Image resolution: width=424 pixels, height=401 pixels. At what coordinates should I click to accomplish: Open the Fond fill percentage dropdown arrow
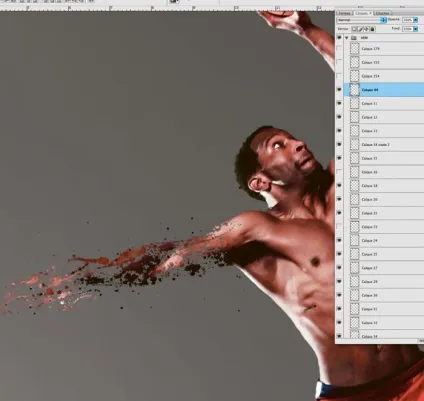click(x=415, y=29)
